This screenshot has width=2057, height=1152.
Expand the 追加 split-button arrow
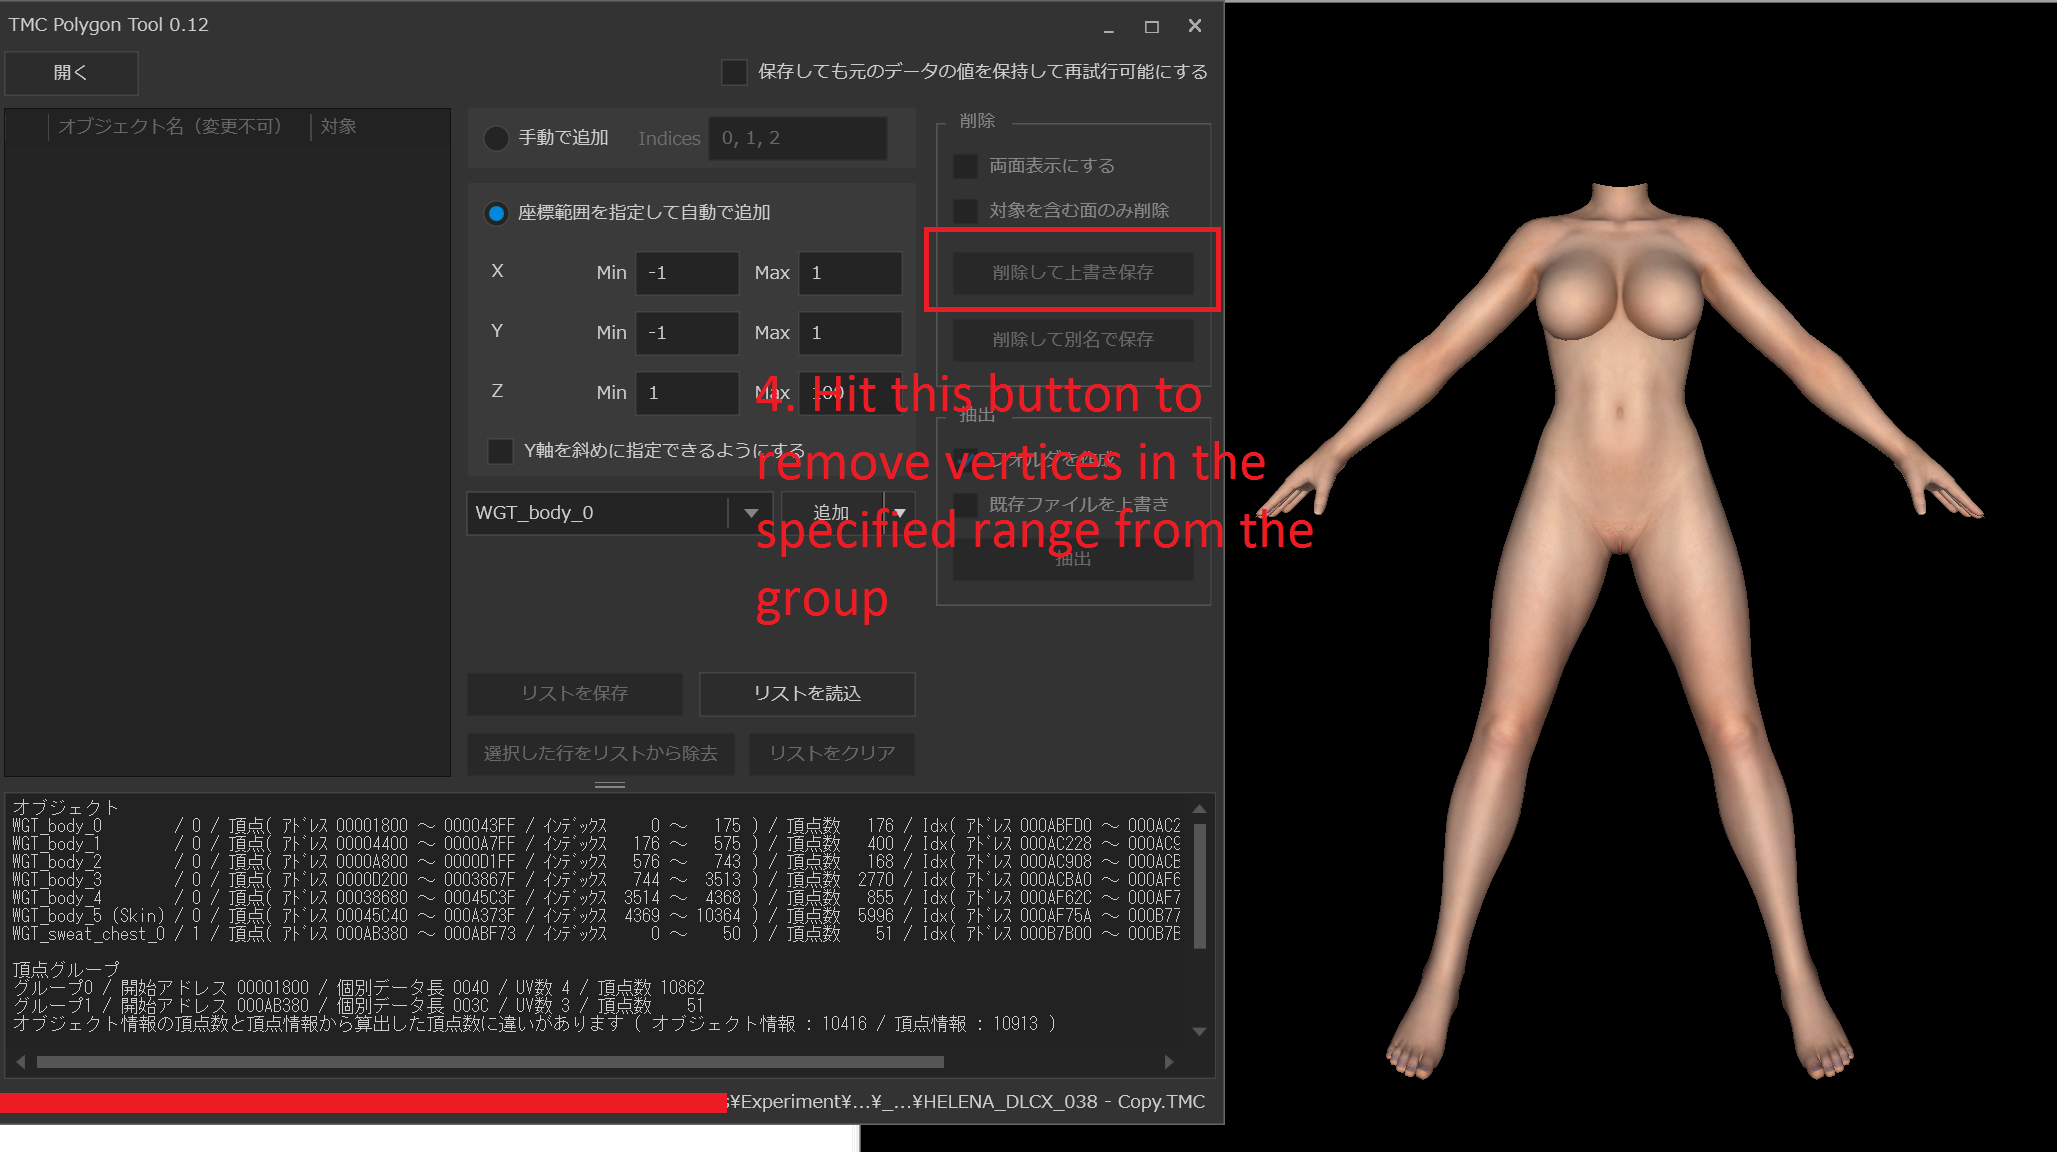point(899,513)
